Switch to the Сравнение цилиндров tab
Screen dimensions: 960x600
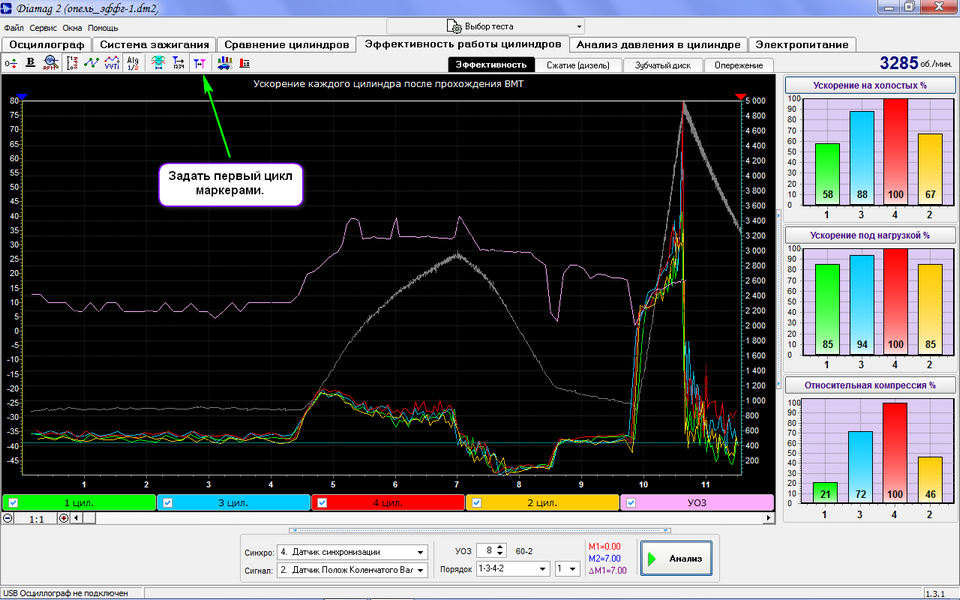(x=287, y=45)
